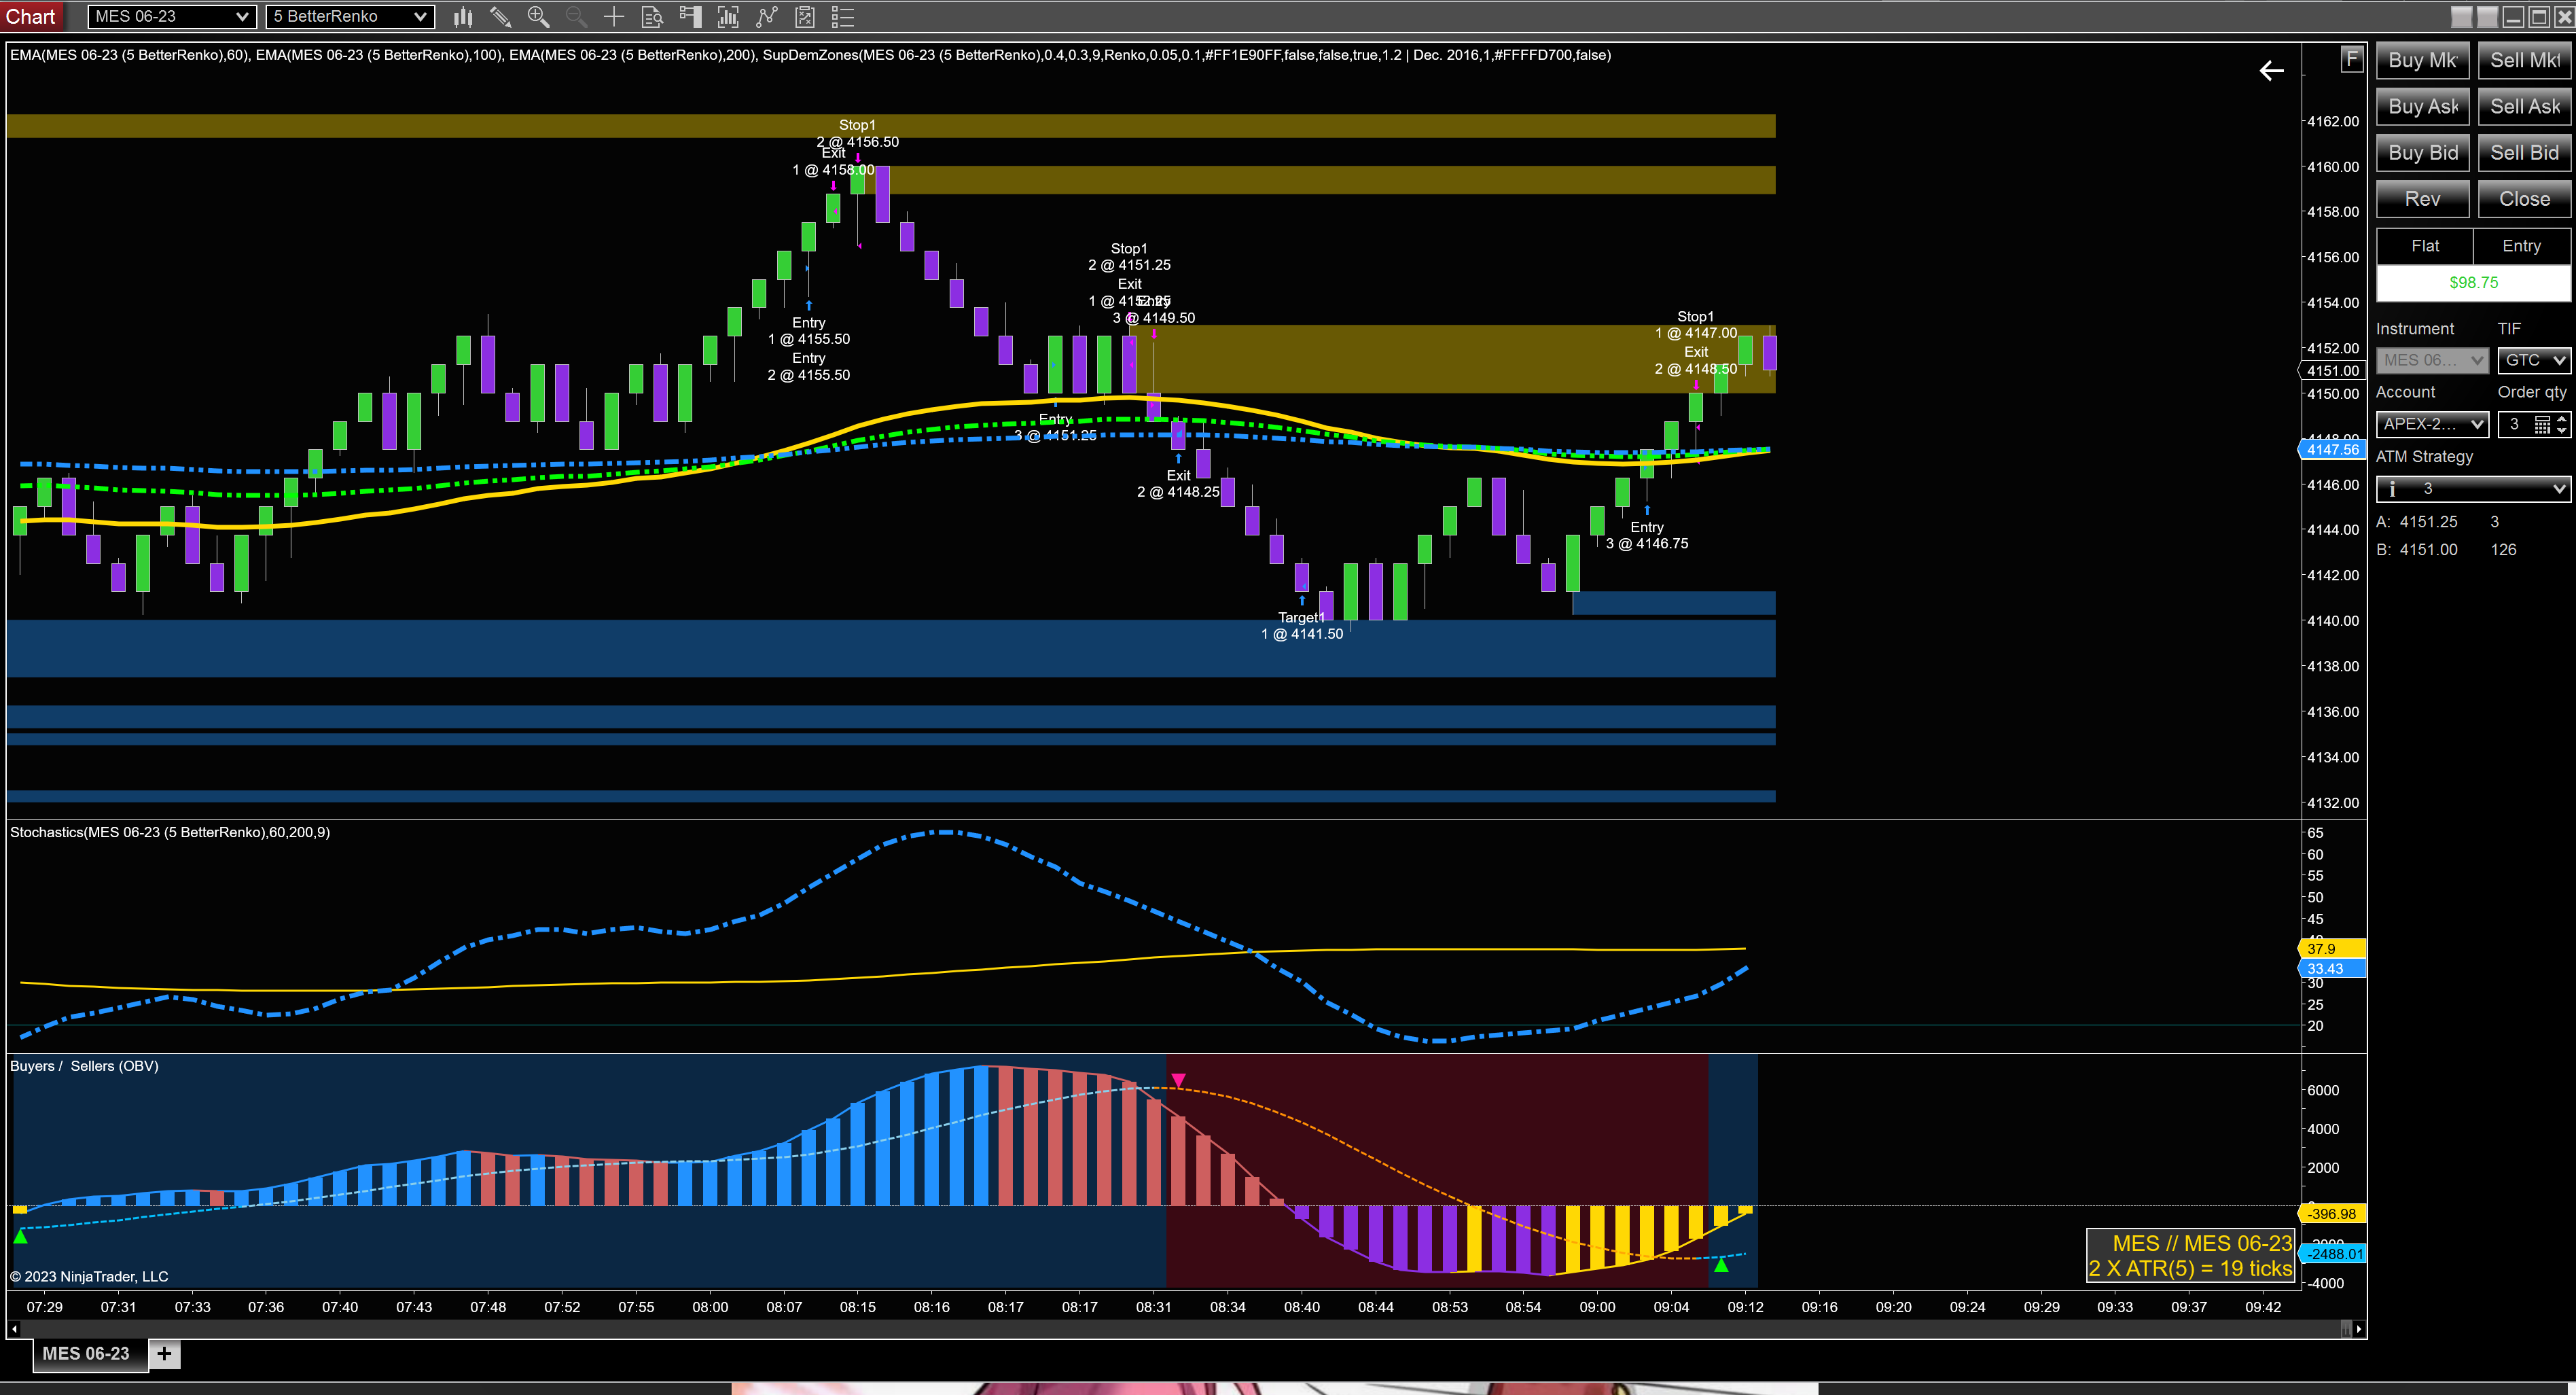Click the zoom in magnifier icon

tap(538, 17)
